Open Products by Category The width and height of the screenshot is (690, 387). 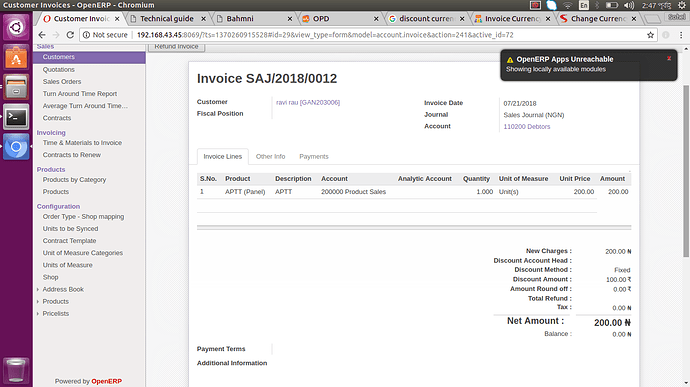pyautogui.click(x=74, y=180)
